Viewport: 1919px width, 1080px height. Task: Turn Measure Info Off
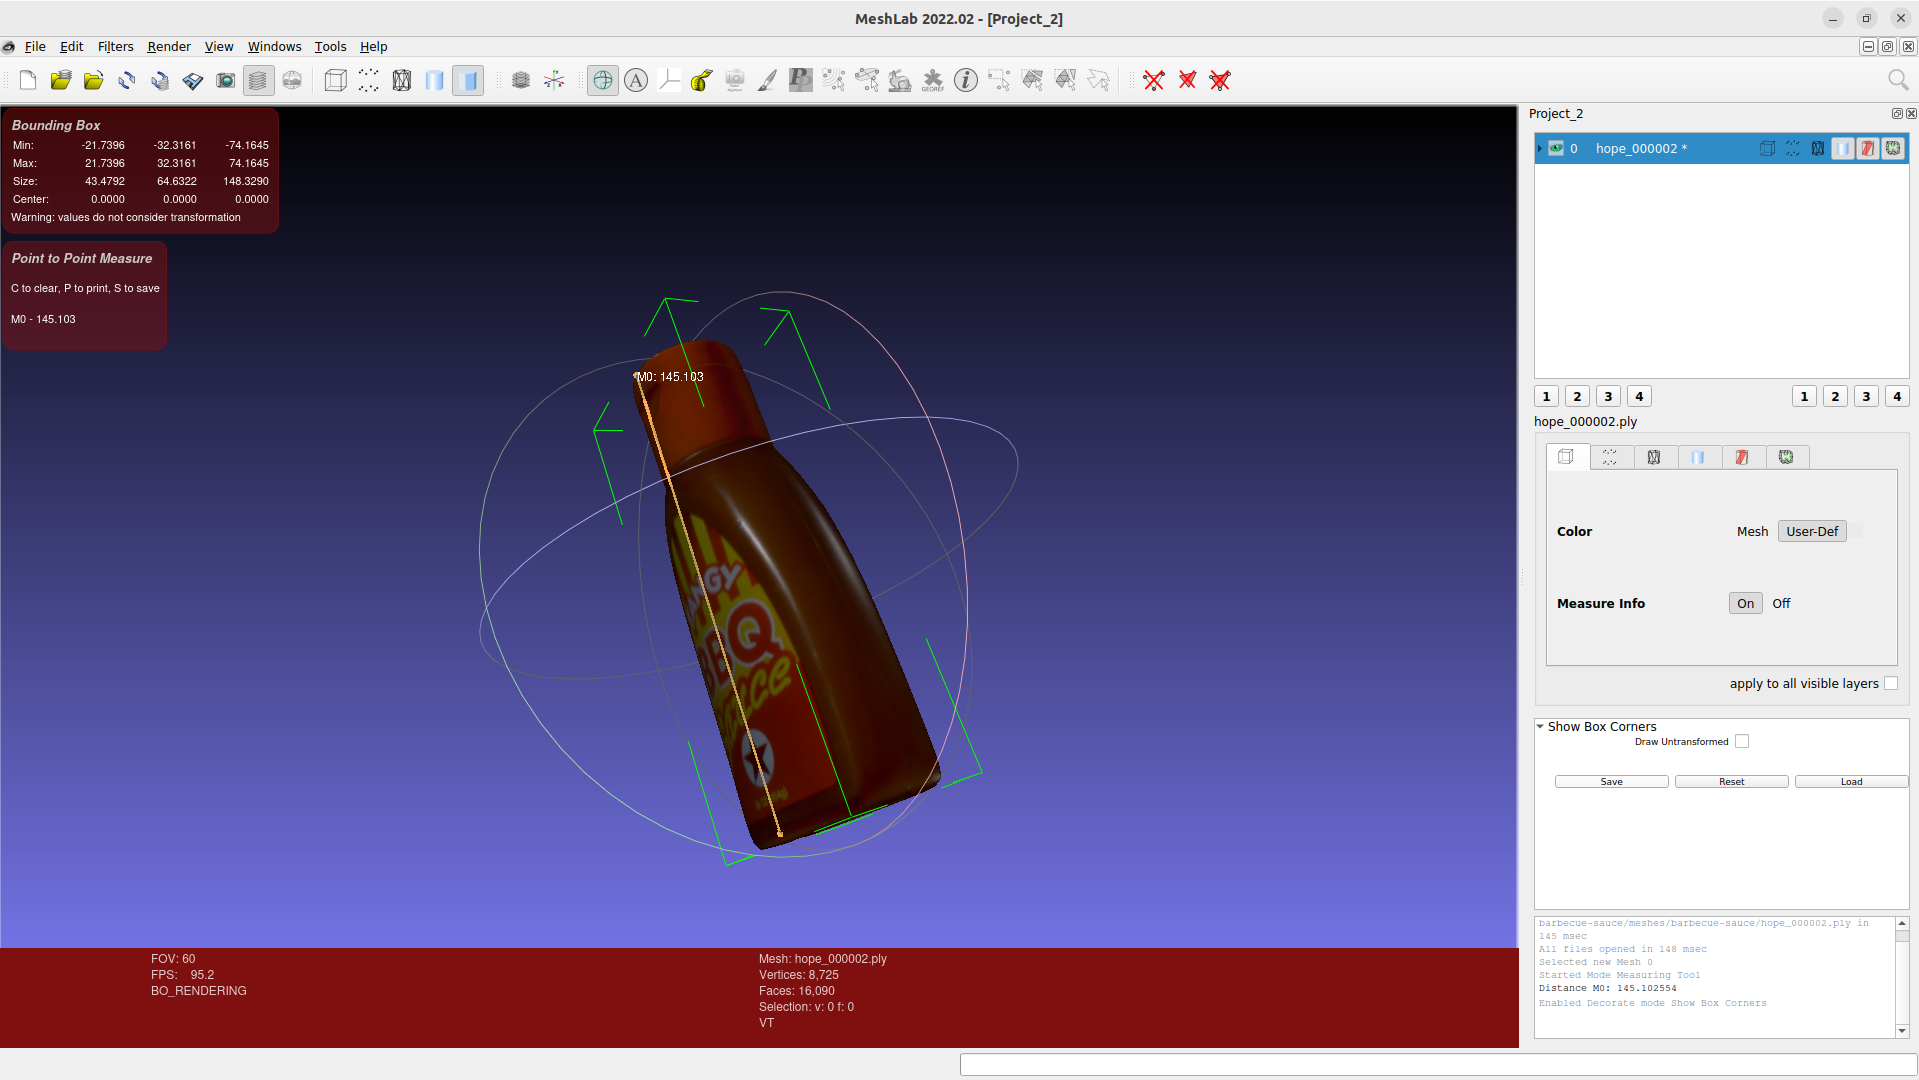point(1780,603)
